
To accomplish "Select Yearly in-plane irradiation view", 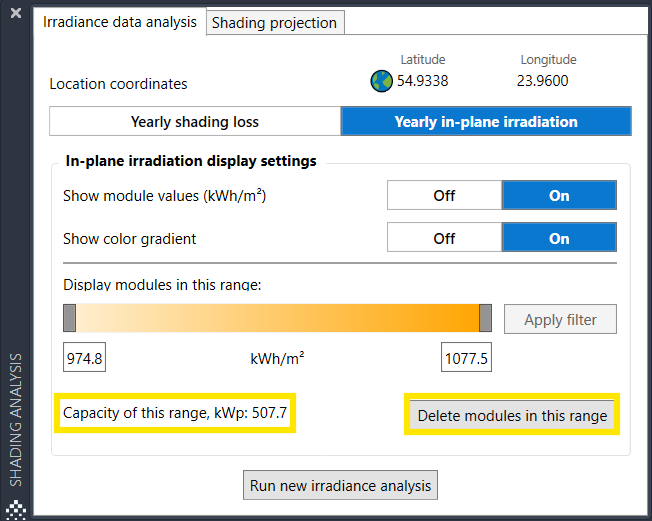I will (x=486, y=122).
